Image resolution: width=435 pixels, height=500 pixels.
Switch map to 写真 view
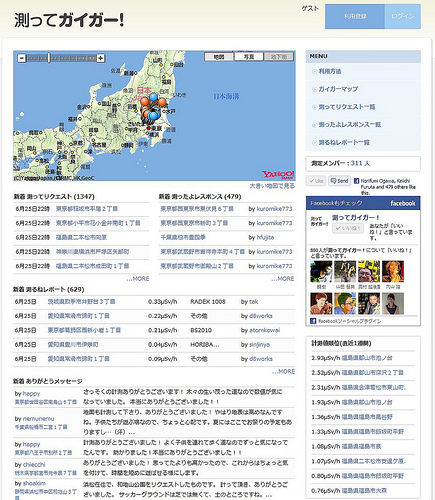pyautogui.click(x=249, y=57)
